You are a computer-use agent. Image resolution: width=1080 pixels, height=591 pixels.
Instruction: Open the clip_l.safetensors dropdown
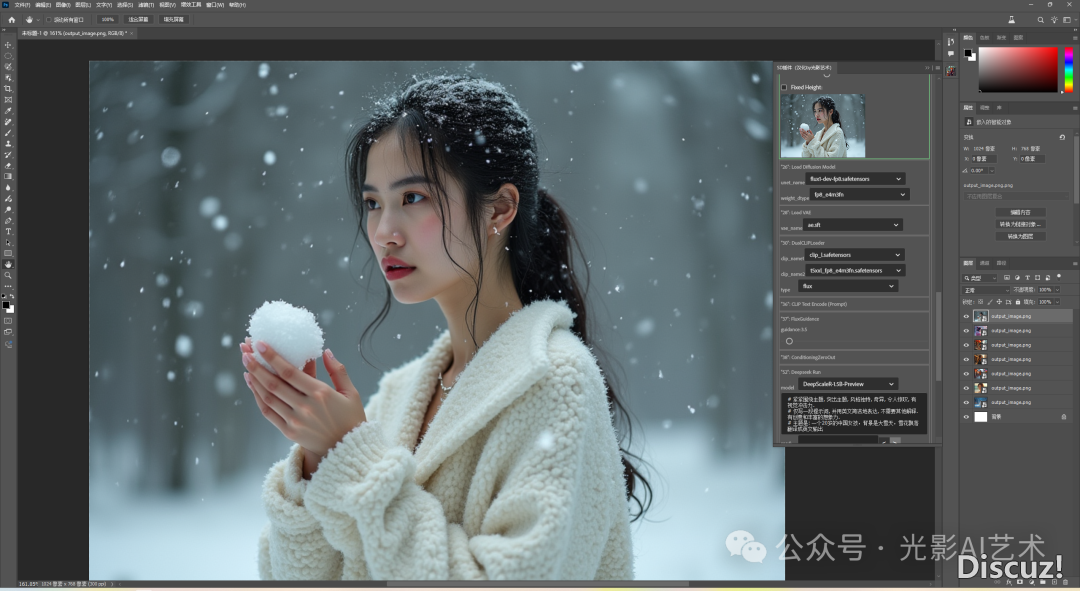[854, 255]
